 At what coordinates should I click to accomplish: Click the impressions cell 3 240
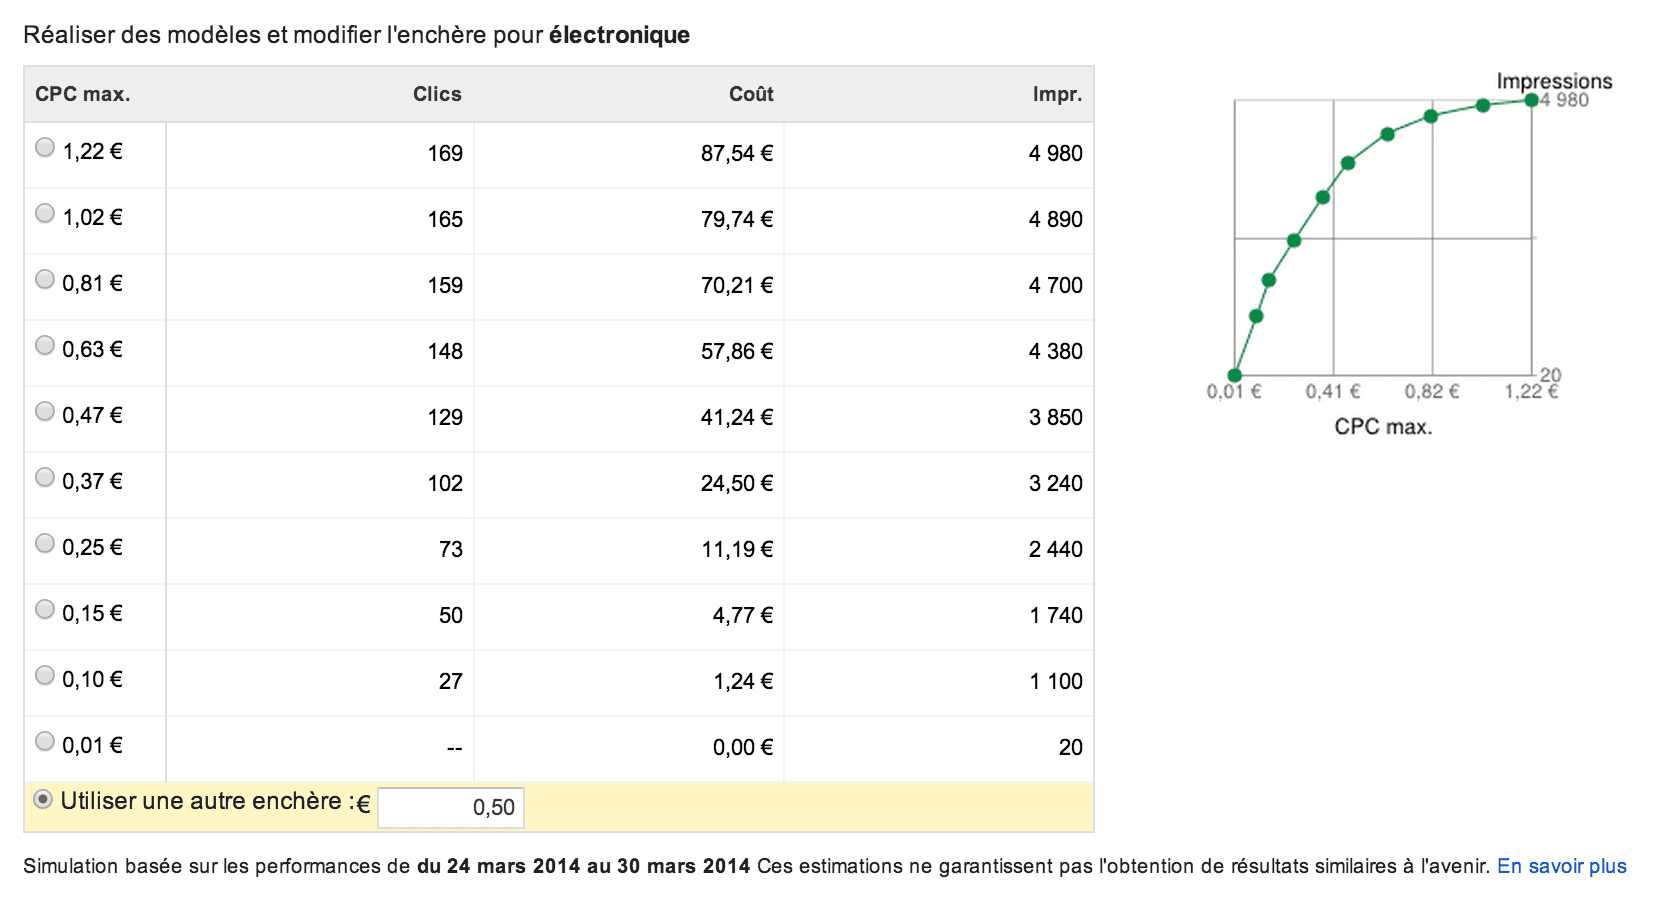[x=1056, y=484]
